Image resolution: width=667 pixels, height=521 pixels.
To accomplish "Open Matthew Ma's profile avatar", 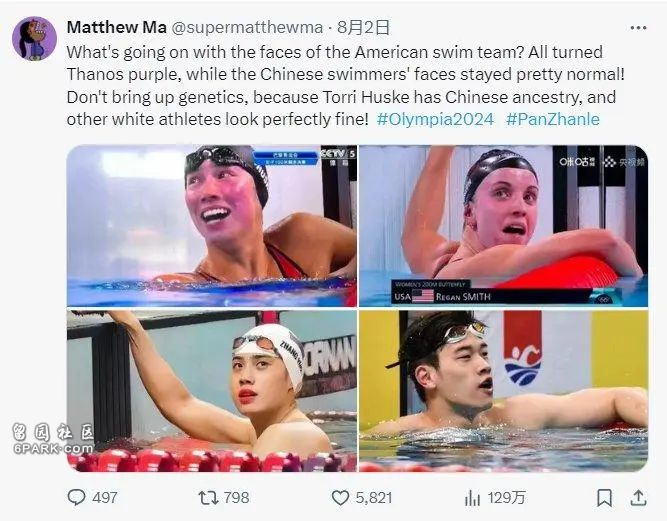I will pyautogui.click(x=34, y=39).
